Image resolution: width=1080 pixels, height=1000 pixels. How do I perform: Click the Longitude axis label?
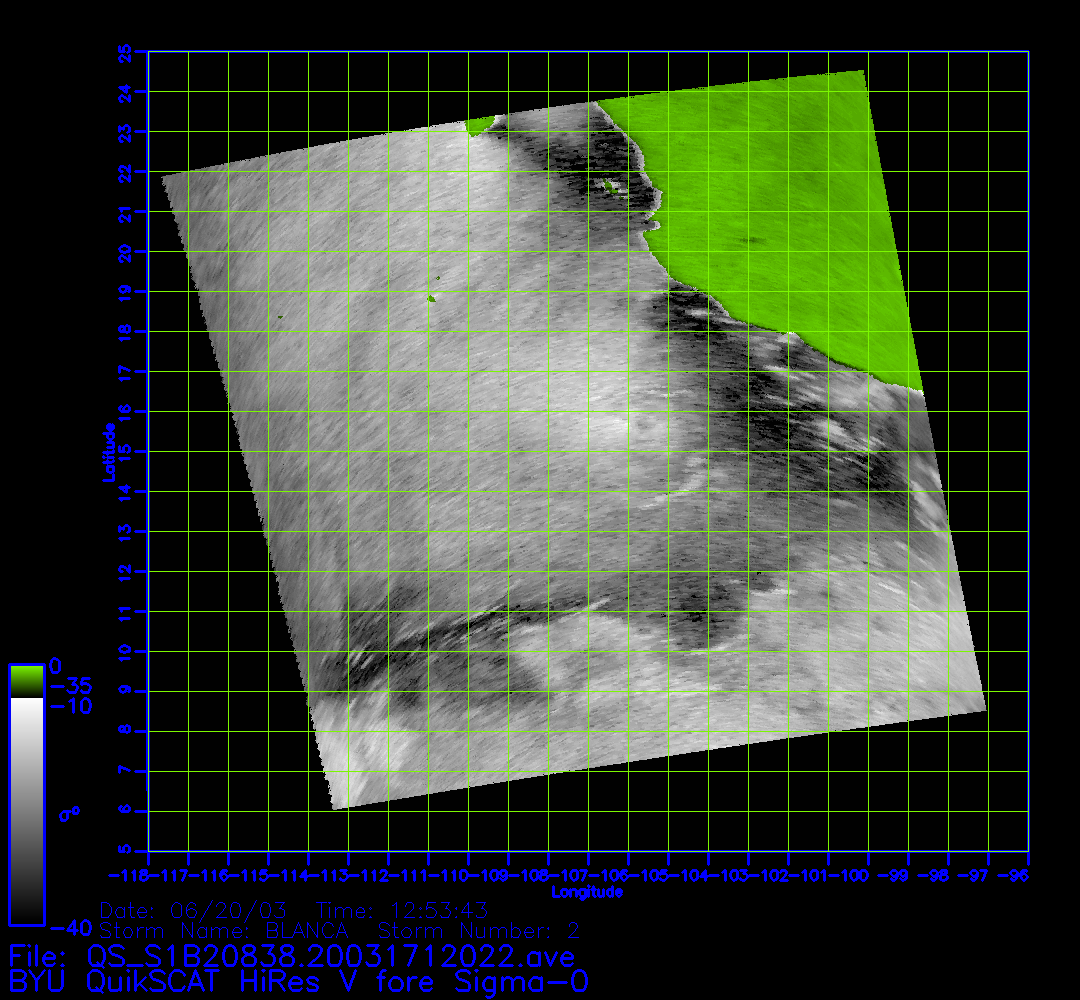[587, 891]
